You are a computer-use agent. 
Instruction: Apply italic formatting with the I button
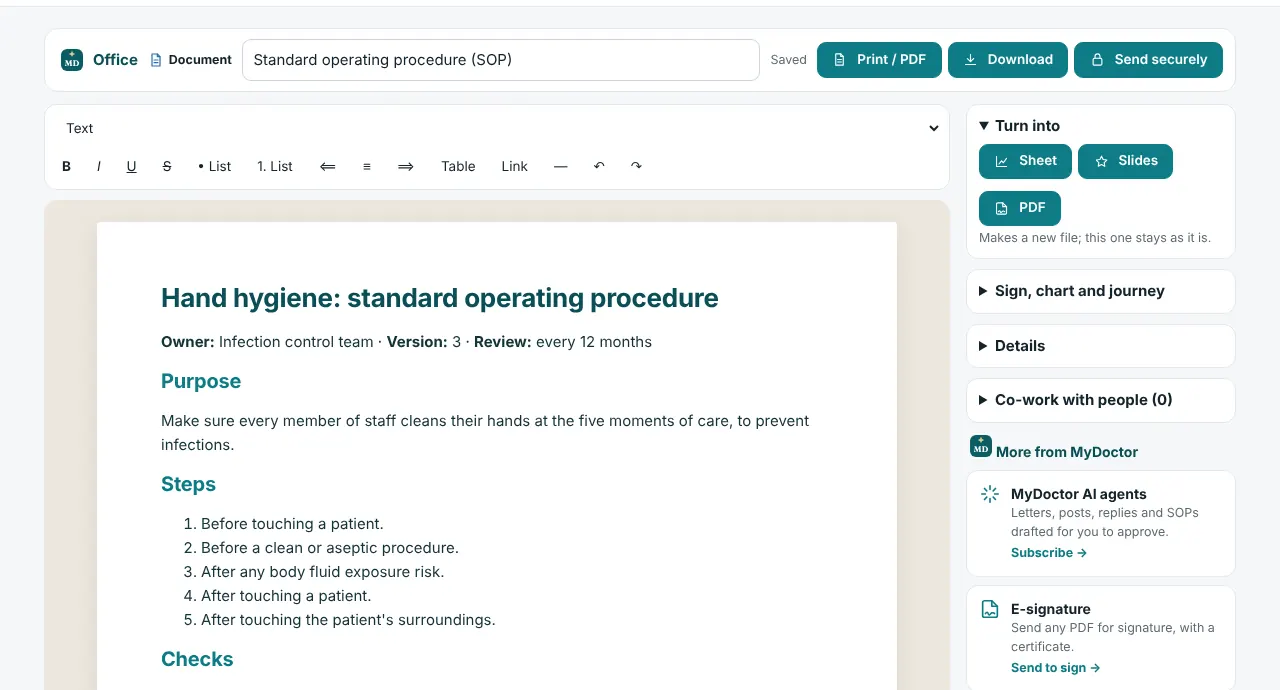pyautogui.click(x=98, y=167)
